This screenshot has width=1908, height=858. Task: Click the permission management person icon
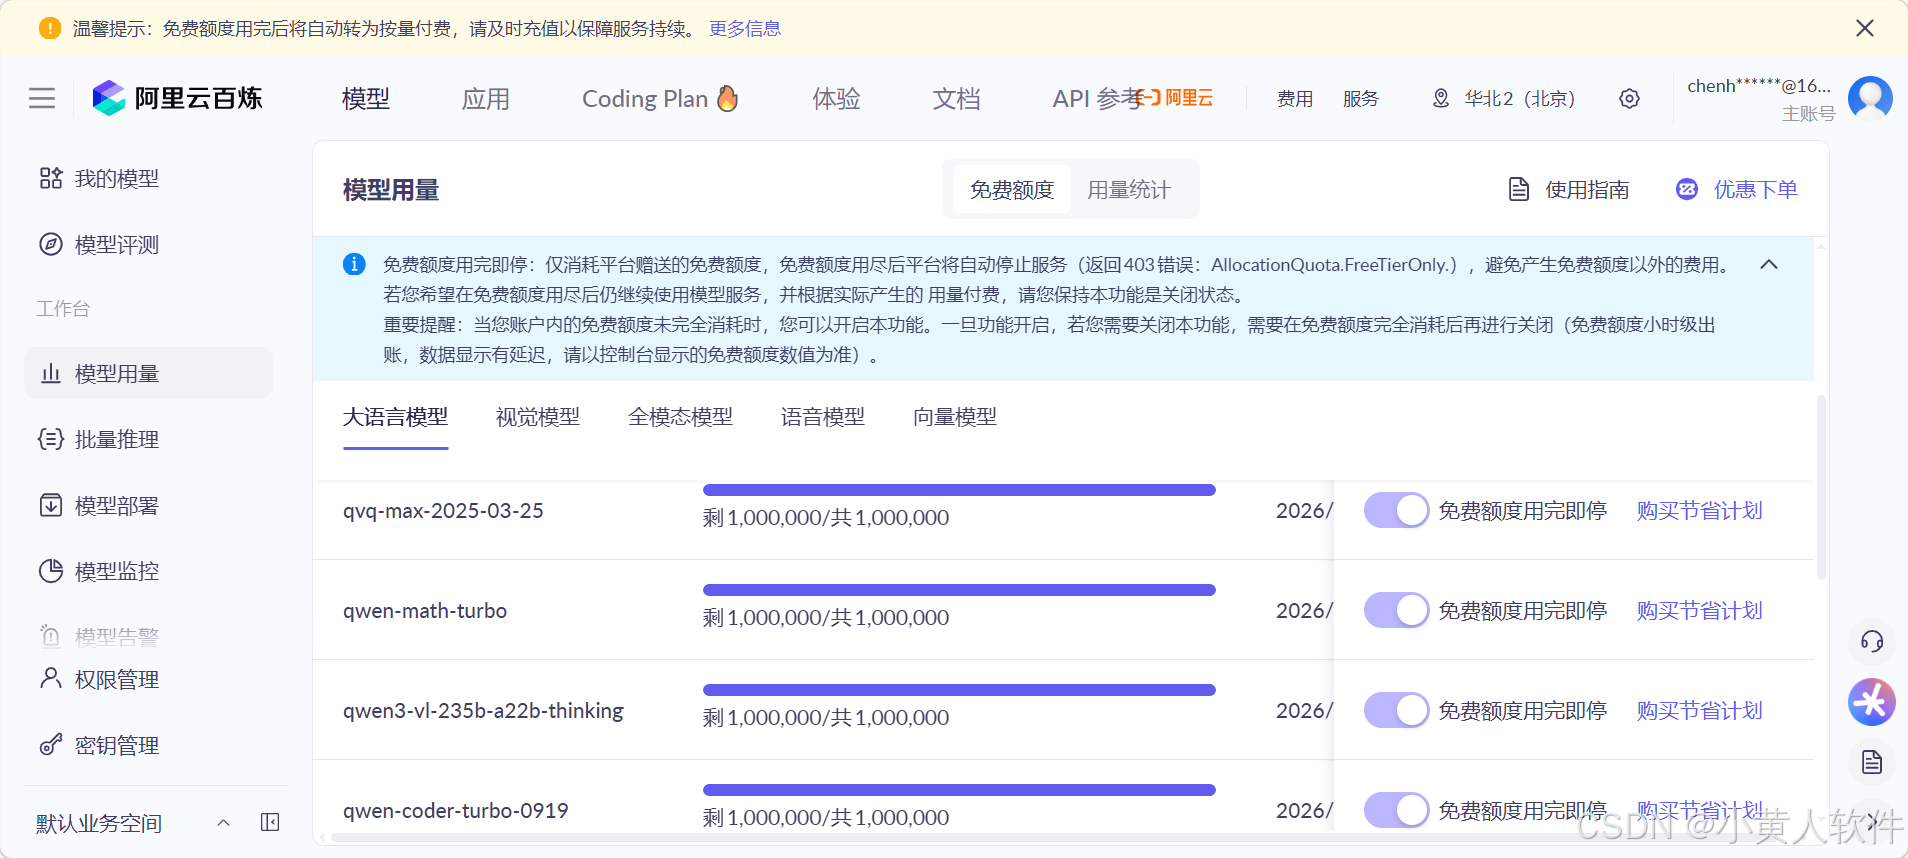51,679
